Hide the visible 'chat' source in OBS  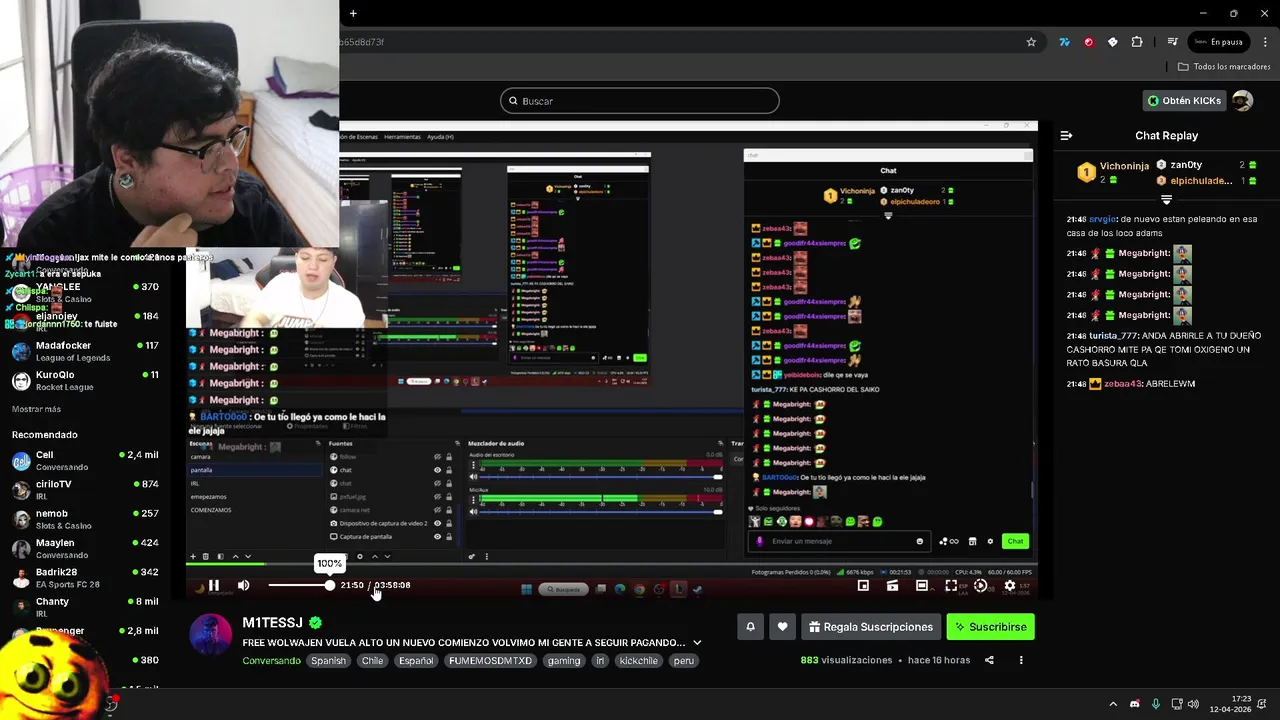coord(437,470)
